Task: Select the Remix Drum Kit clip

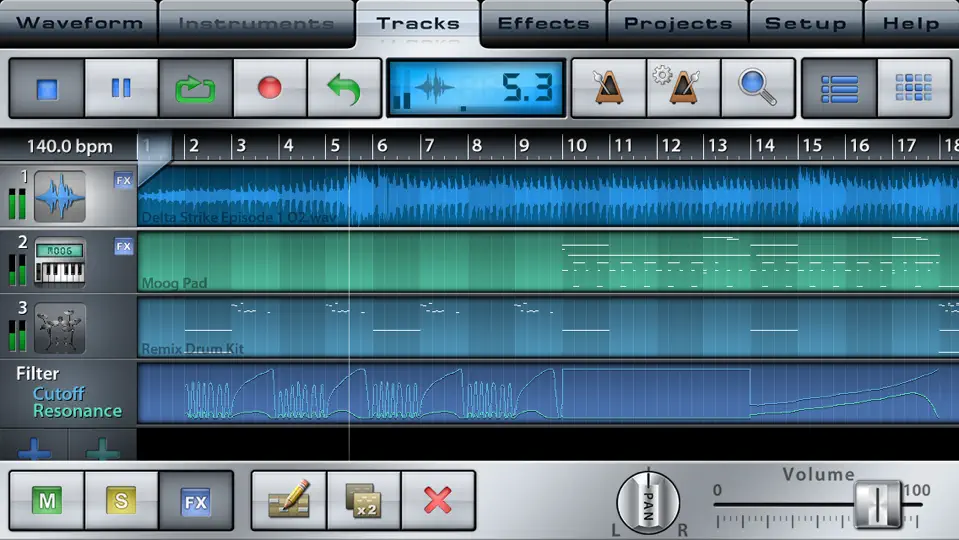Action: click(548, 327)
